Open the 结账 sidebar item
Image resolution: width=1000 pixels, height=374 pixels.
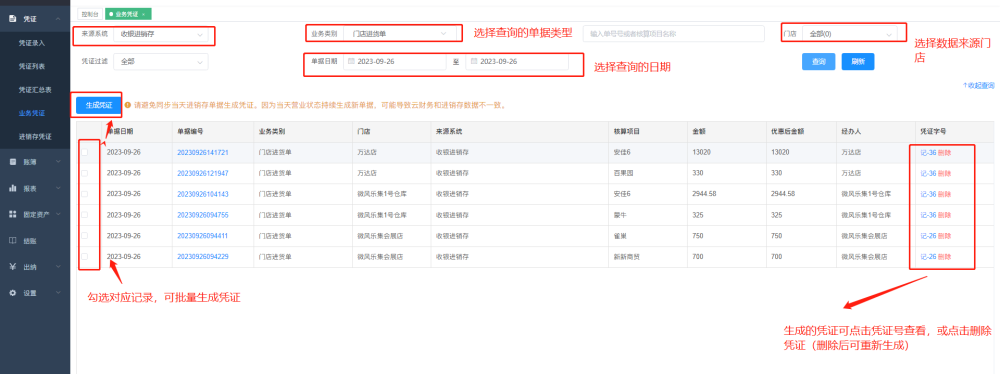click(30, 241)
